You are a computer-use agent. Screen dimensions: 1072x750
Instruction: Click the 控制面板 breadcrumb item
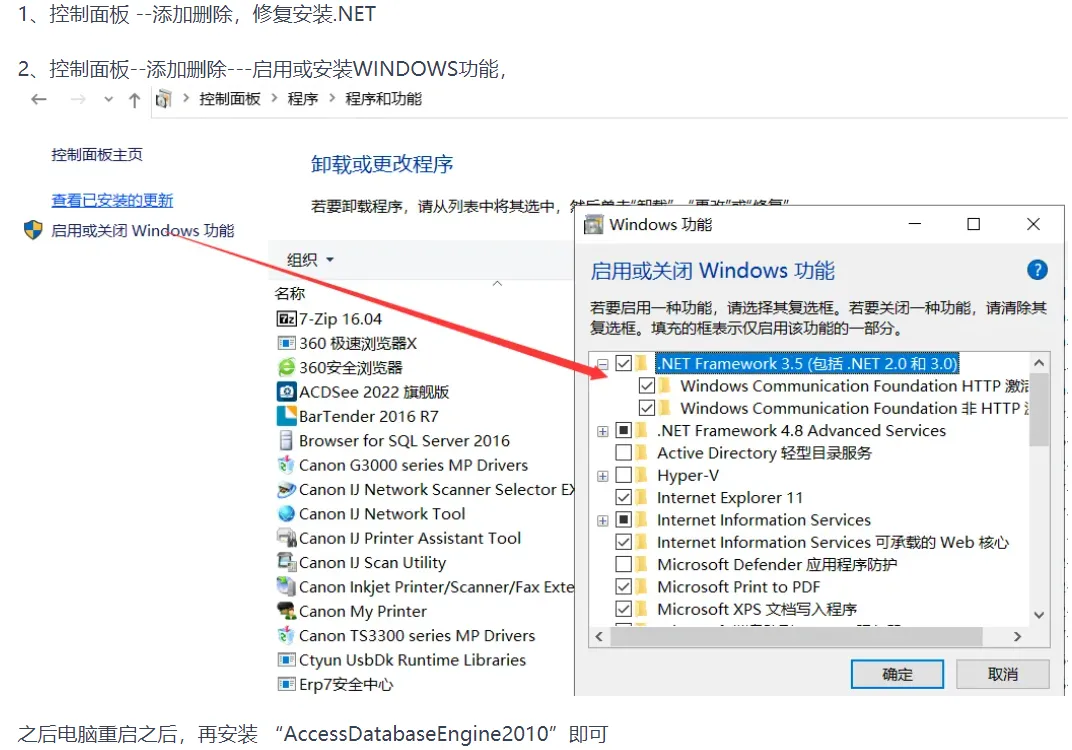(x=230, y=99)
